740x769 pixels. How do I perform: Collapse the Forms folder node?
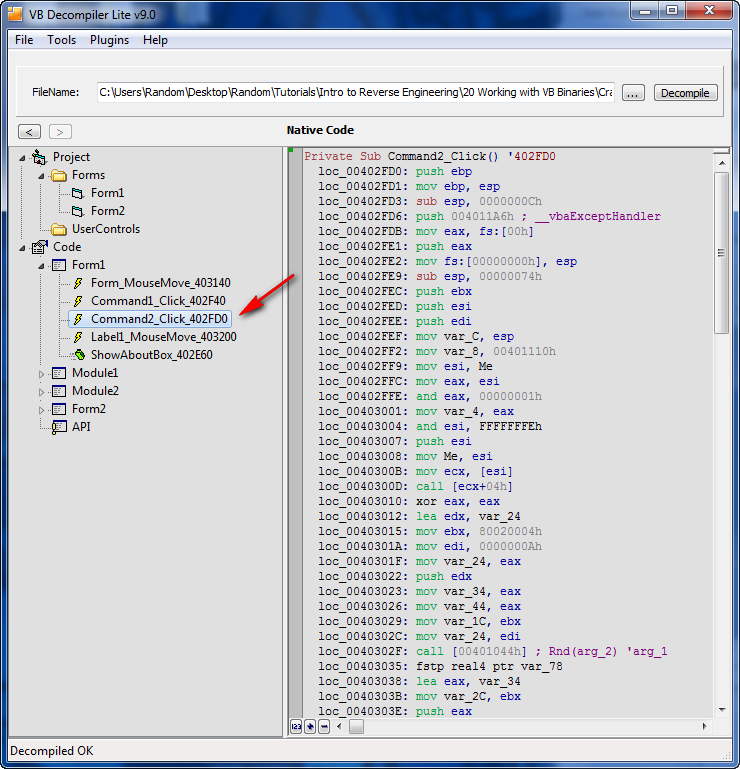pos(41,176)
